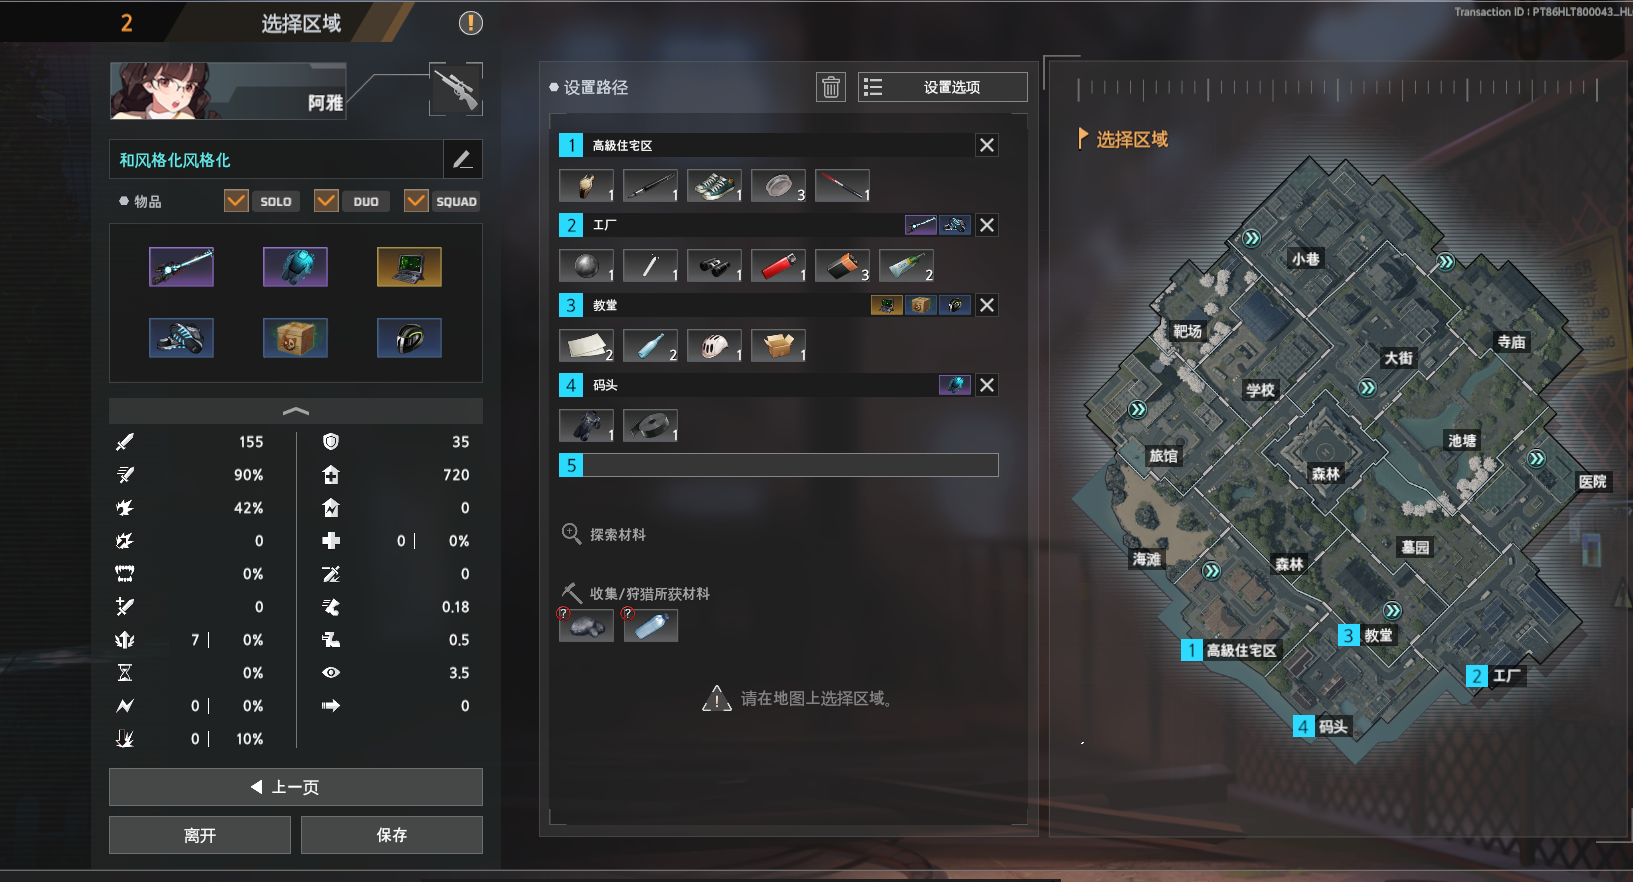Screen dimensions: 1633x882
Task: Click the pencil icon to edit route name
Action: [462, 159]
